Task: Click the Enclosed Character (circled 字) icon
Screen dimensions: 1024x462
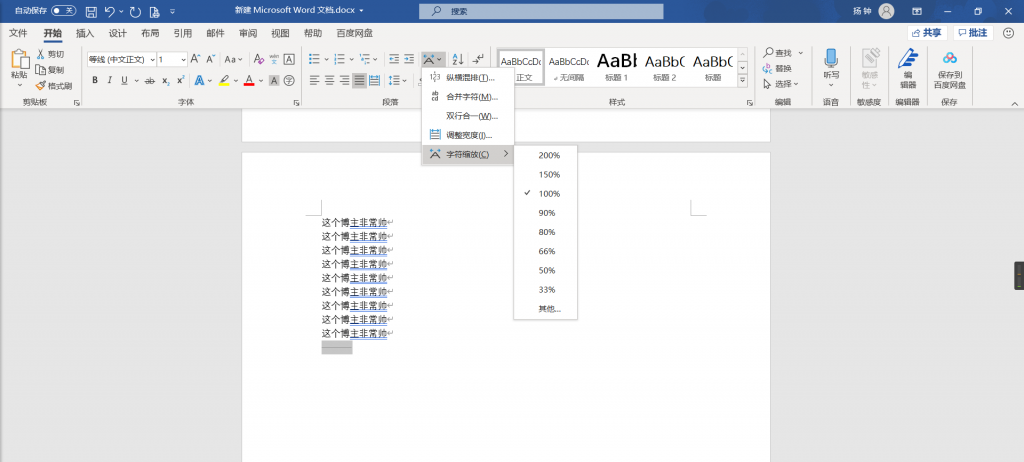Action: pos(289,80)
